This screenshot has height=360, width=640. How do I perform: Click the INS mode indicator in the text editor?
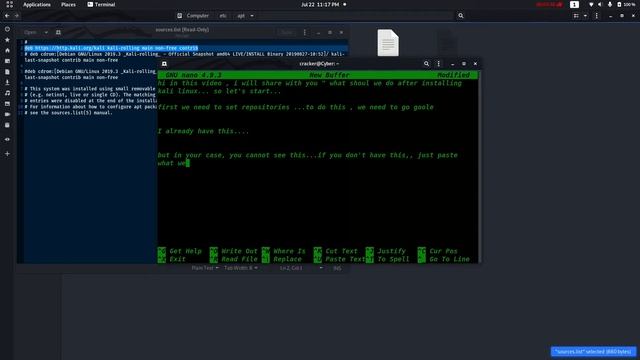tap(337, 268)
